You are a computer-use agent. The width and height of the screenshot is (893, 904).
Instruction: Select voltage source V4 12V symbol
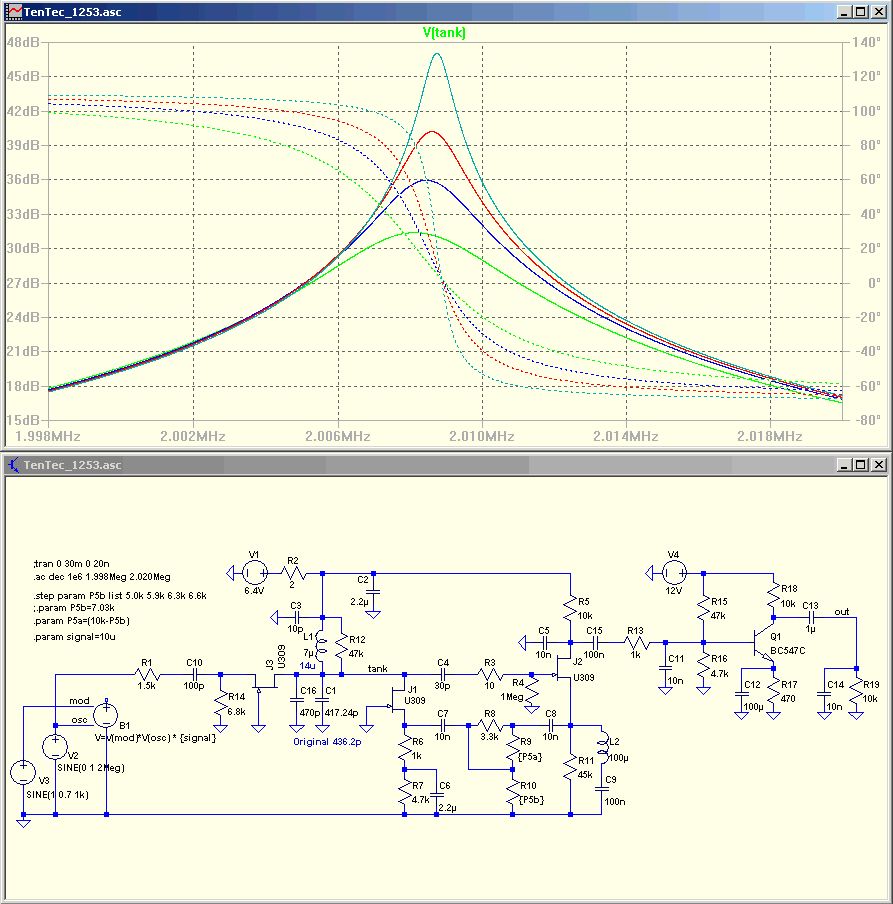tap(673, 573)
